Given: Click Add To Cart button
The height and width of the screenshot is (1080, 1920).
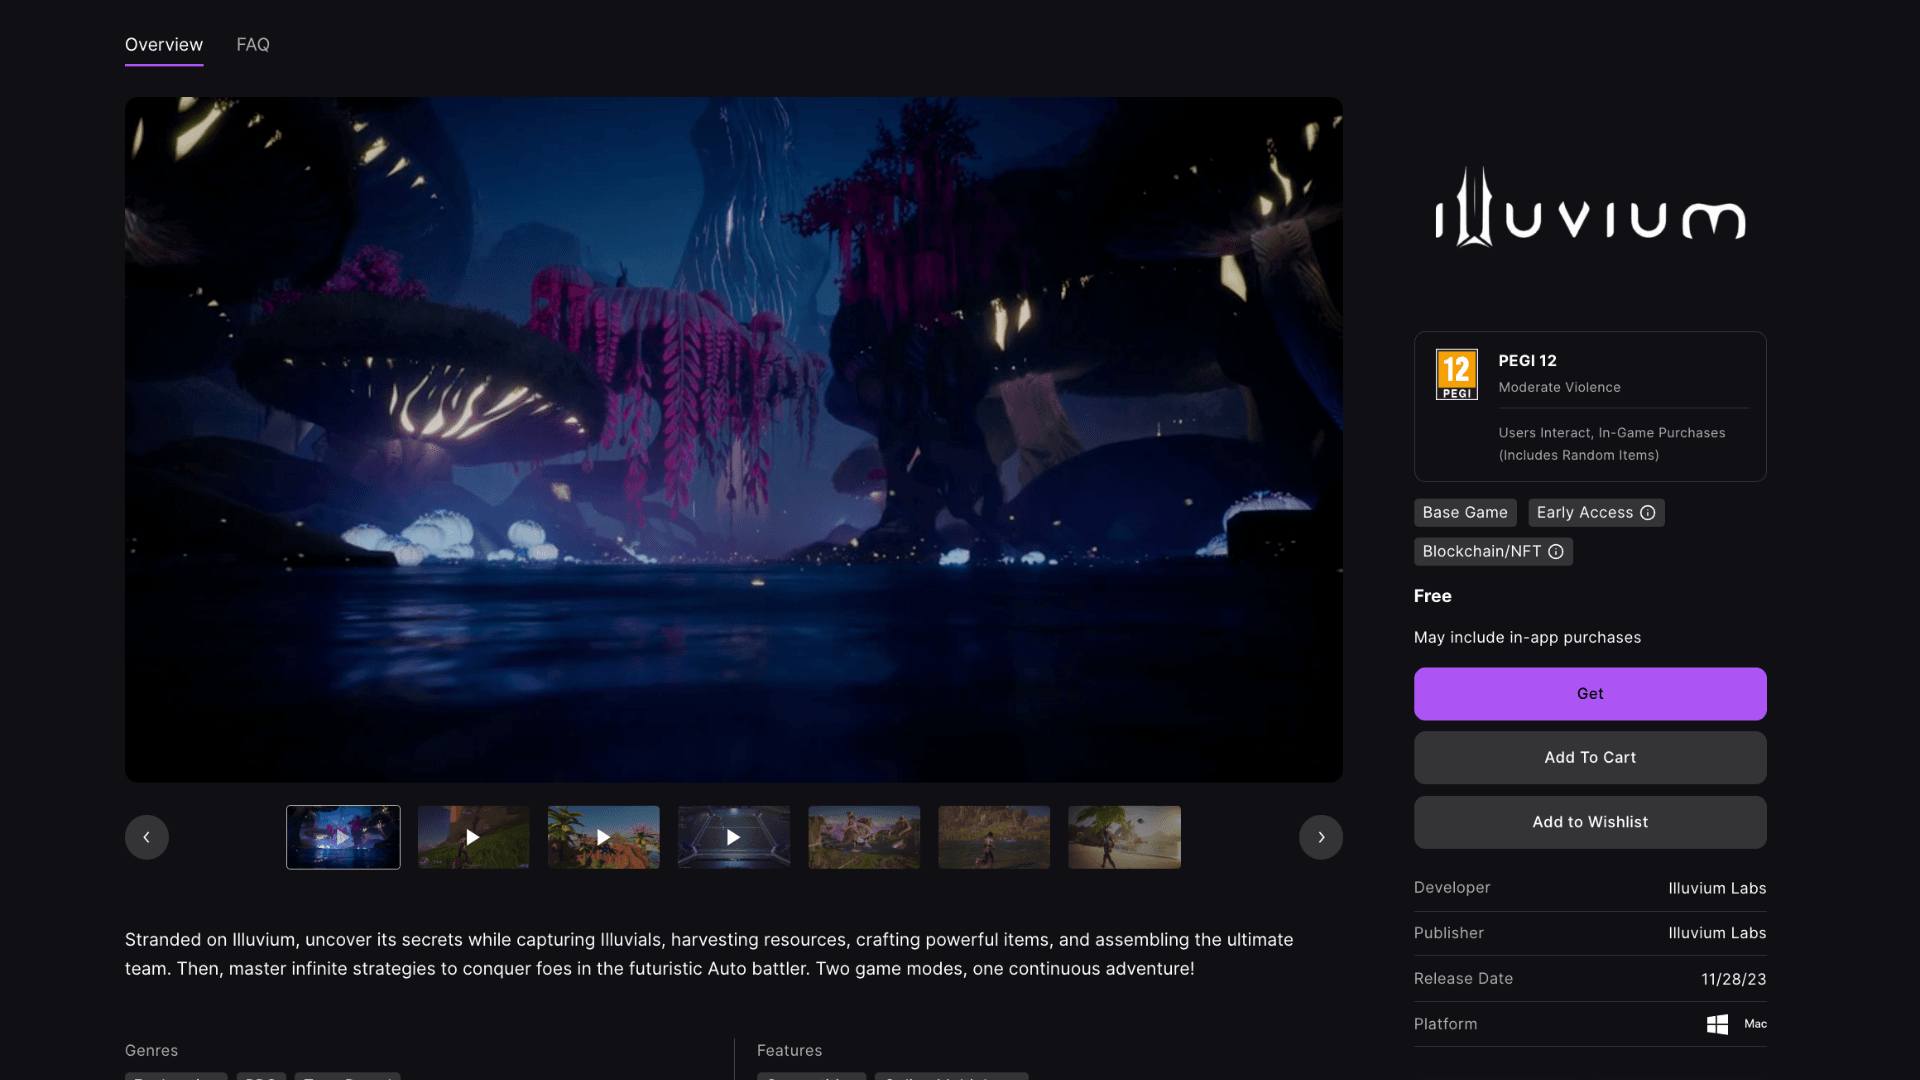Looking at the screenshot, I should (x=1589, y=758).
